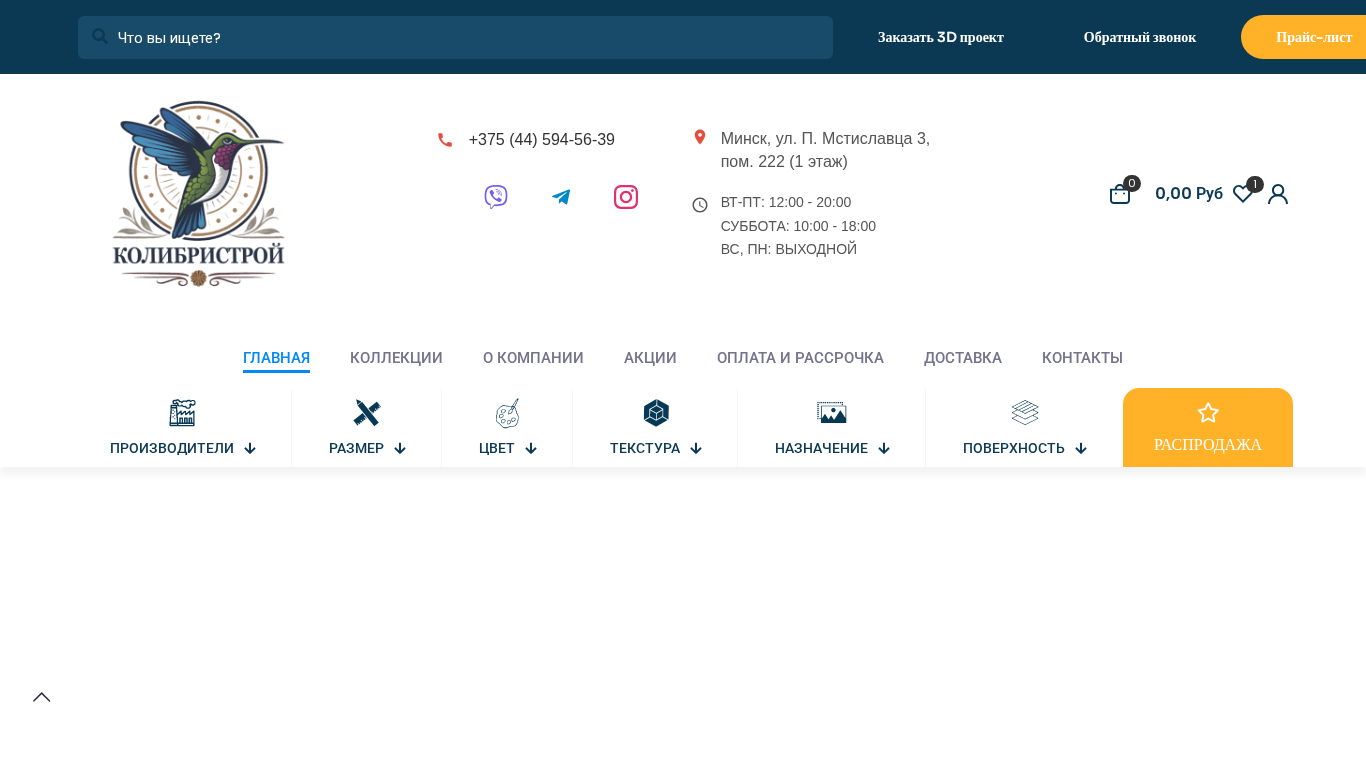Open the Доставка menu page

[963, 358]
